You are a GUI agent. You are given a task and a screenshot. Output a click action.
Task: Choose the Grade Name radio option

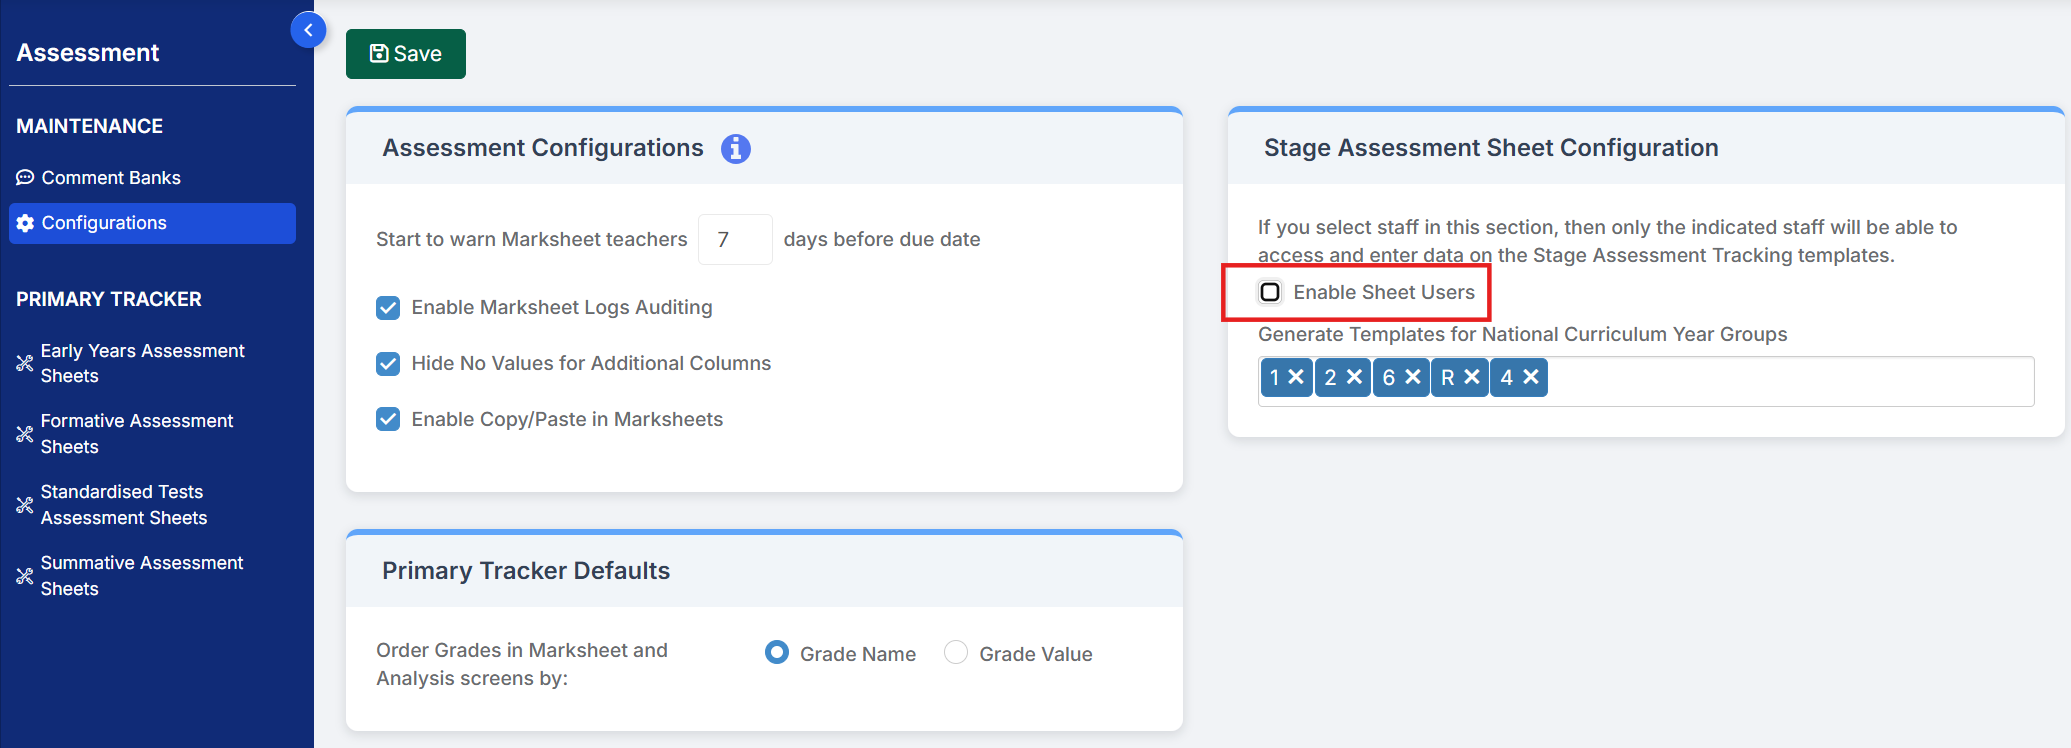[x=777, y=653]
